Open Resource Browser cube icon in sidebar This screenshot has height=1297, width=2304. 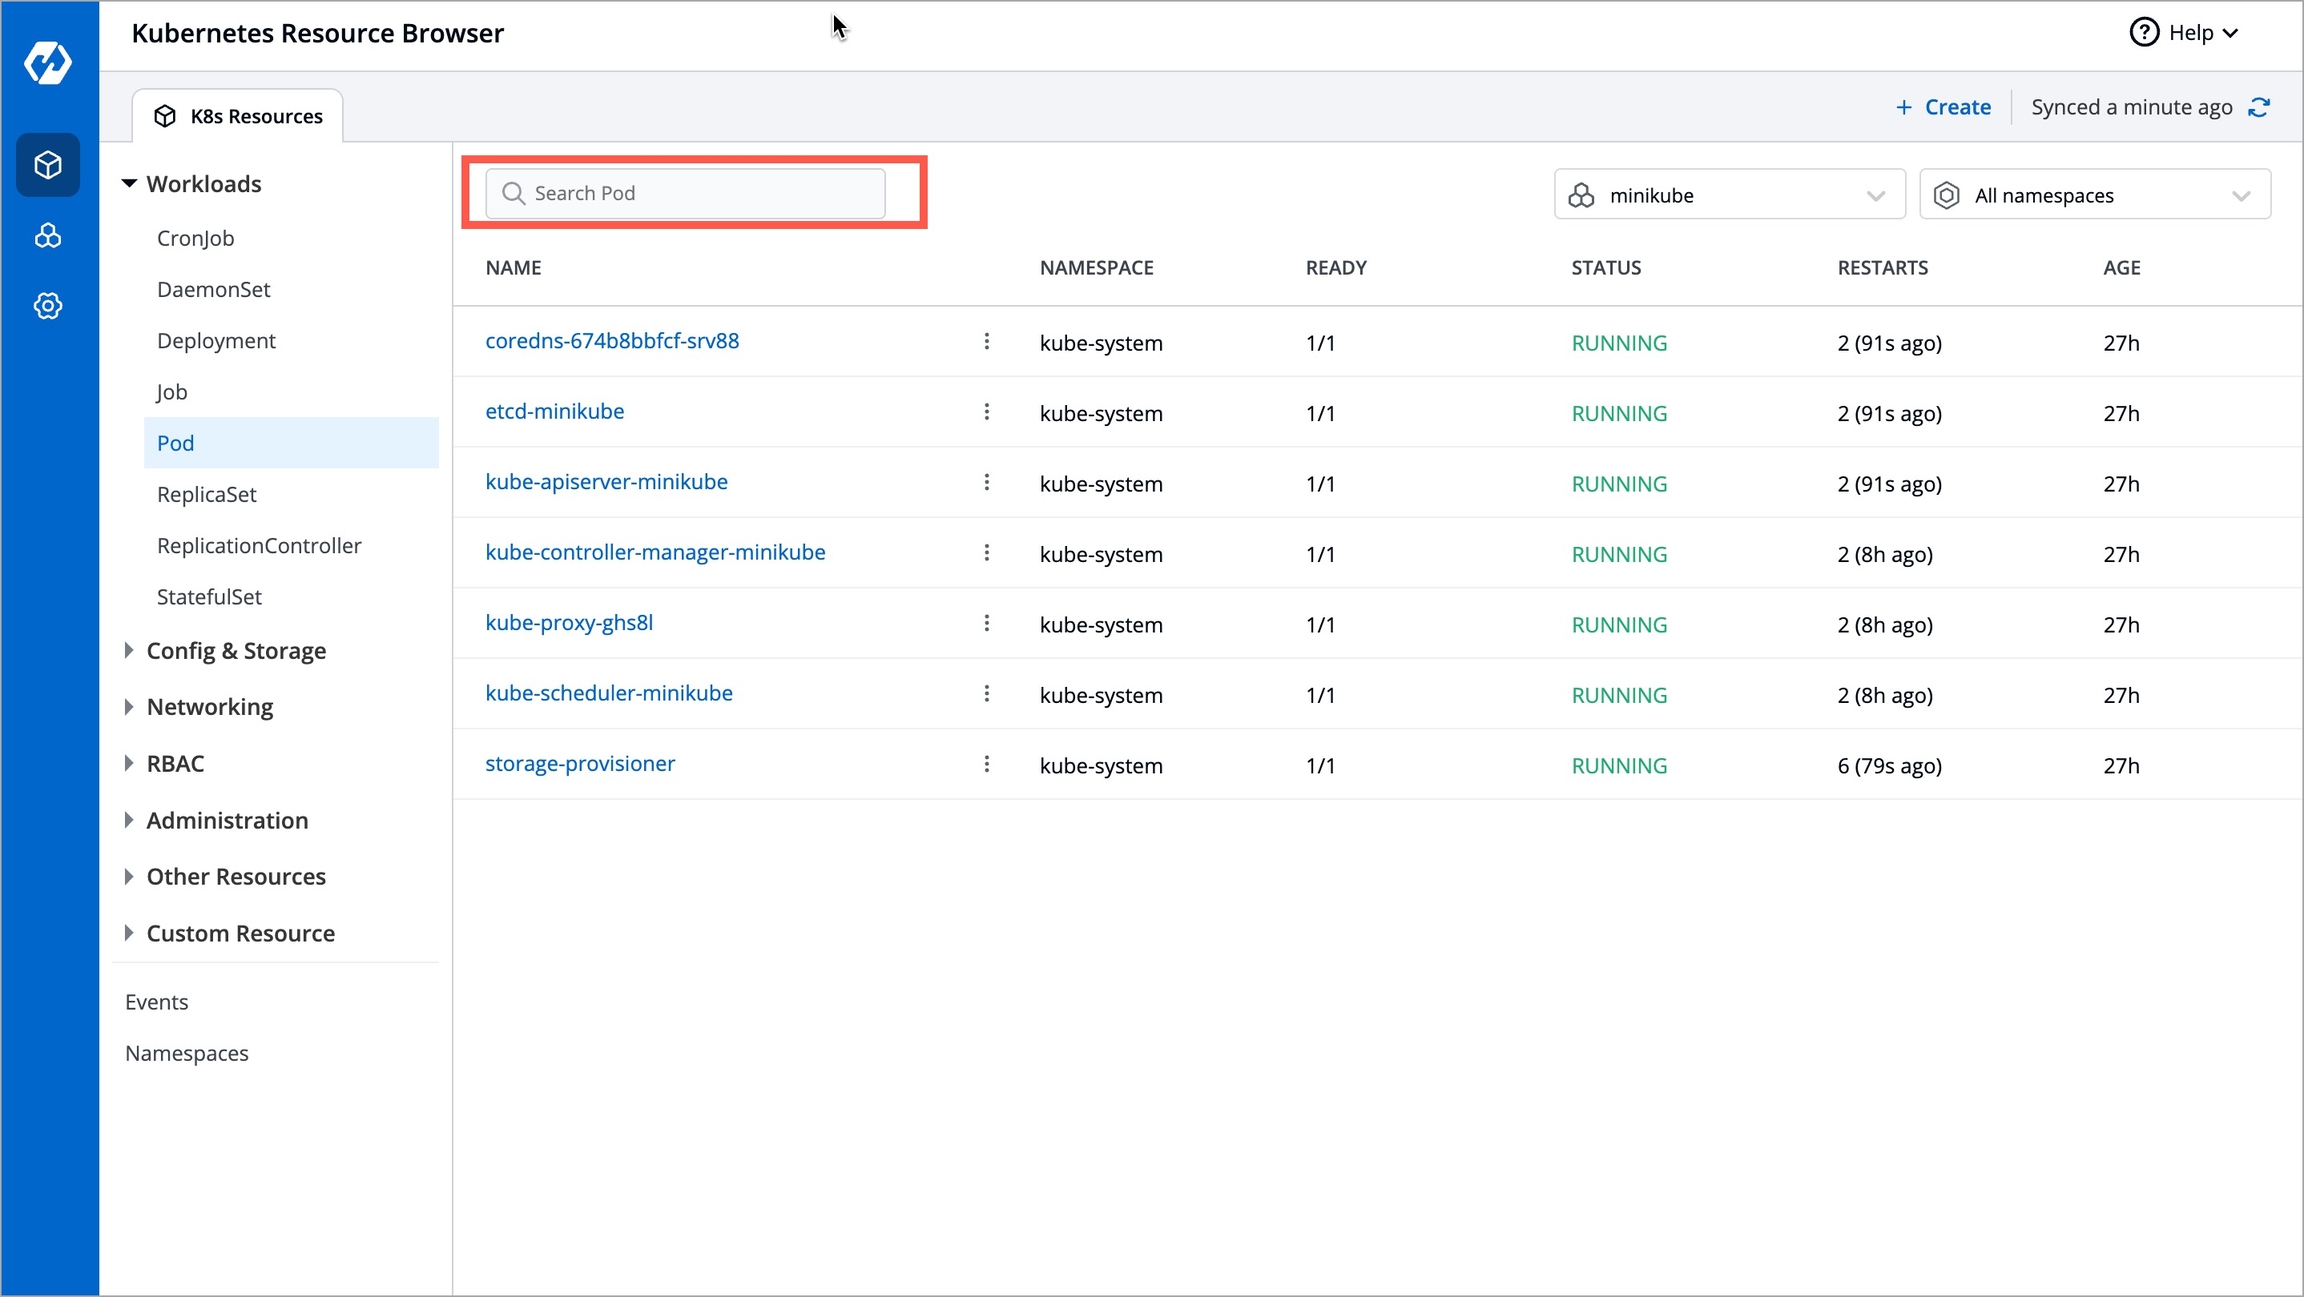click(x=48, y=165)
